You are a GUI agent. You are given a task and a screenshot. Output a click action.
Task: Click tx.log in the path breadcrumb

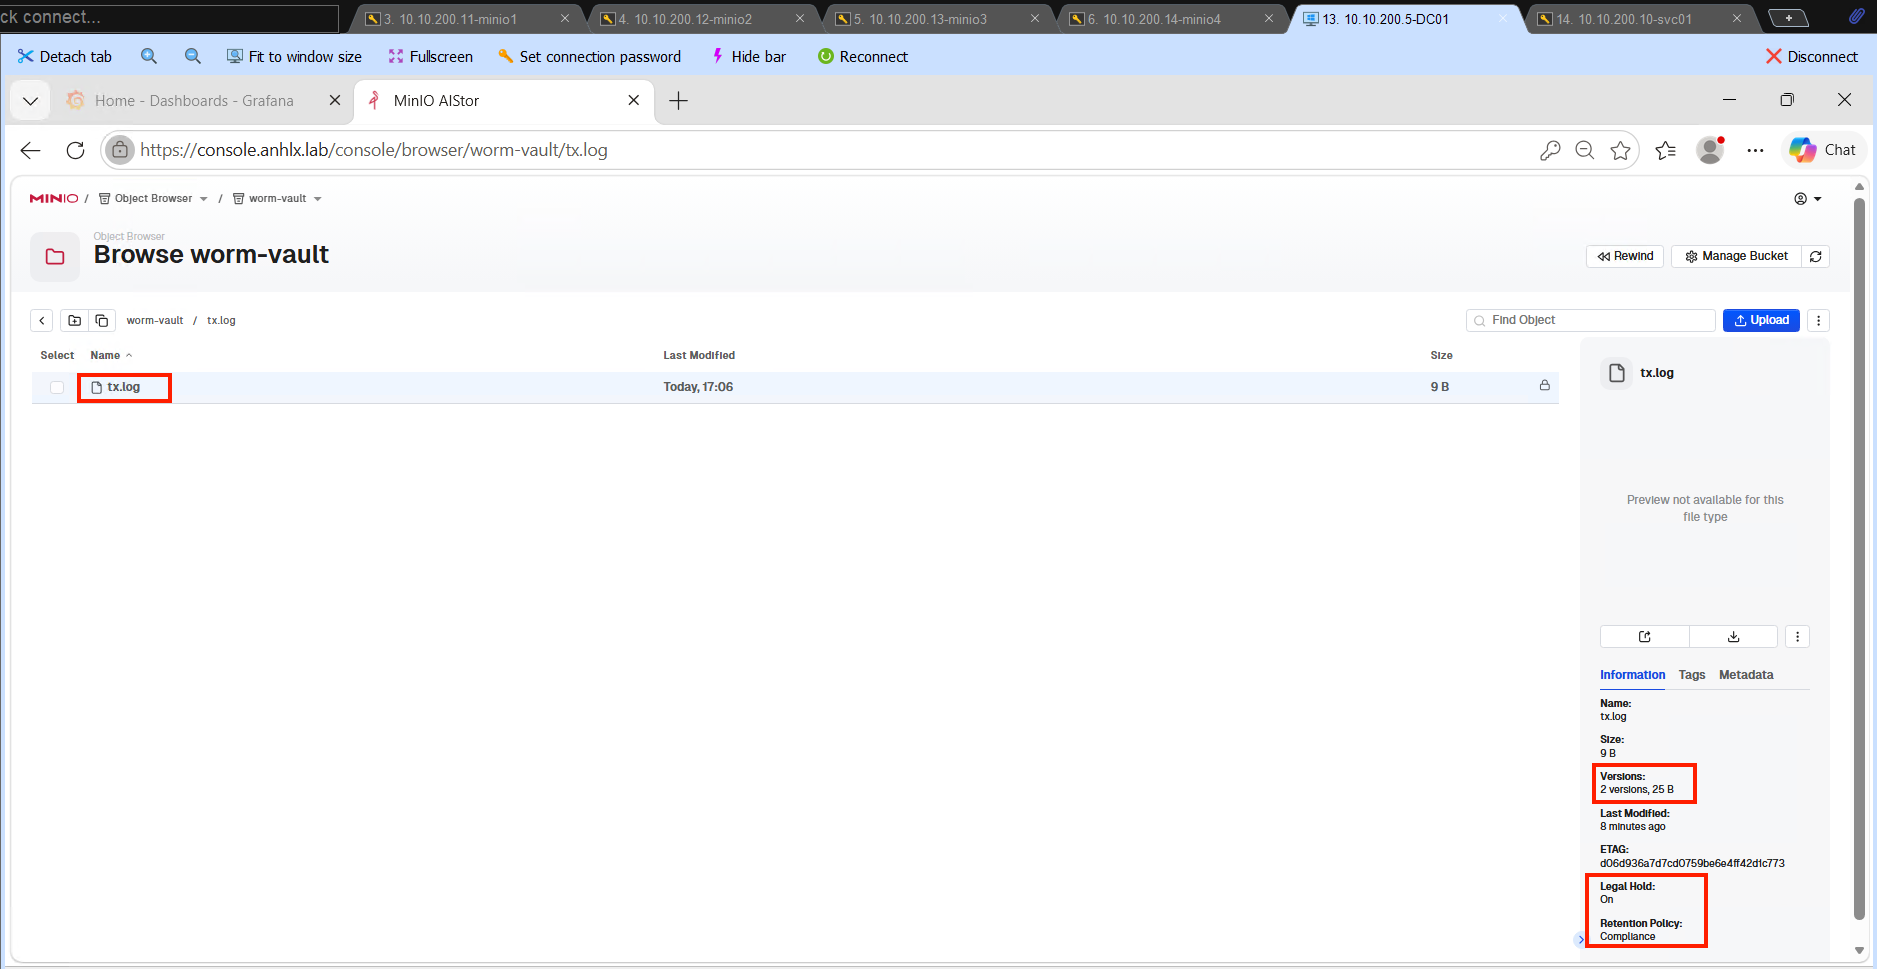point(221,320)
